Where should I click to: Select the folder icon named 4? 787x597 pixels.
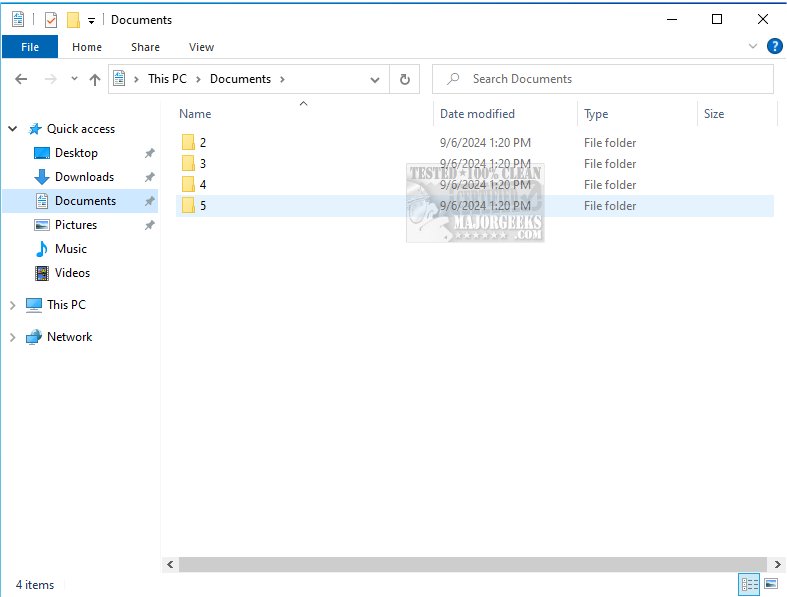(x=188, y=185)
